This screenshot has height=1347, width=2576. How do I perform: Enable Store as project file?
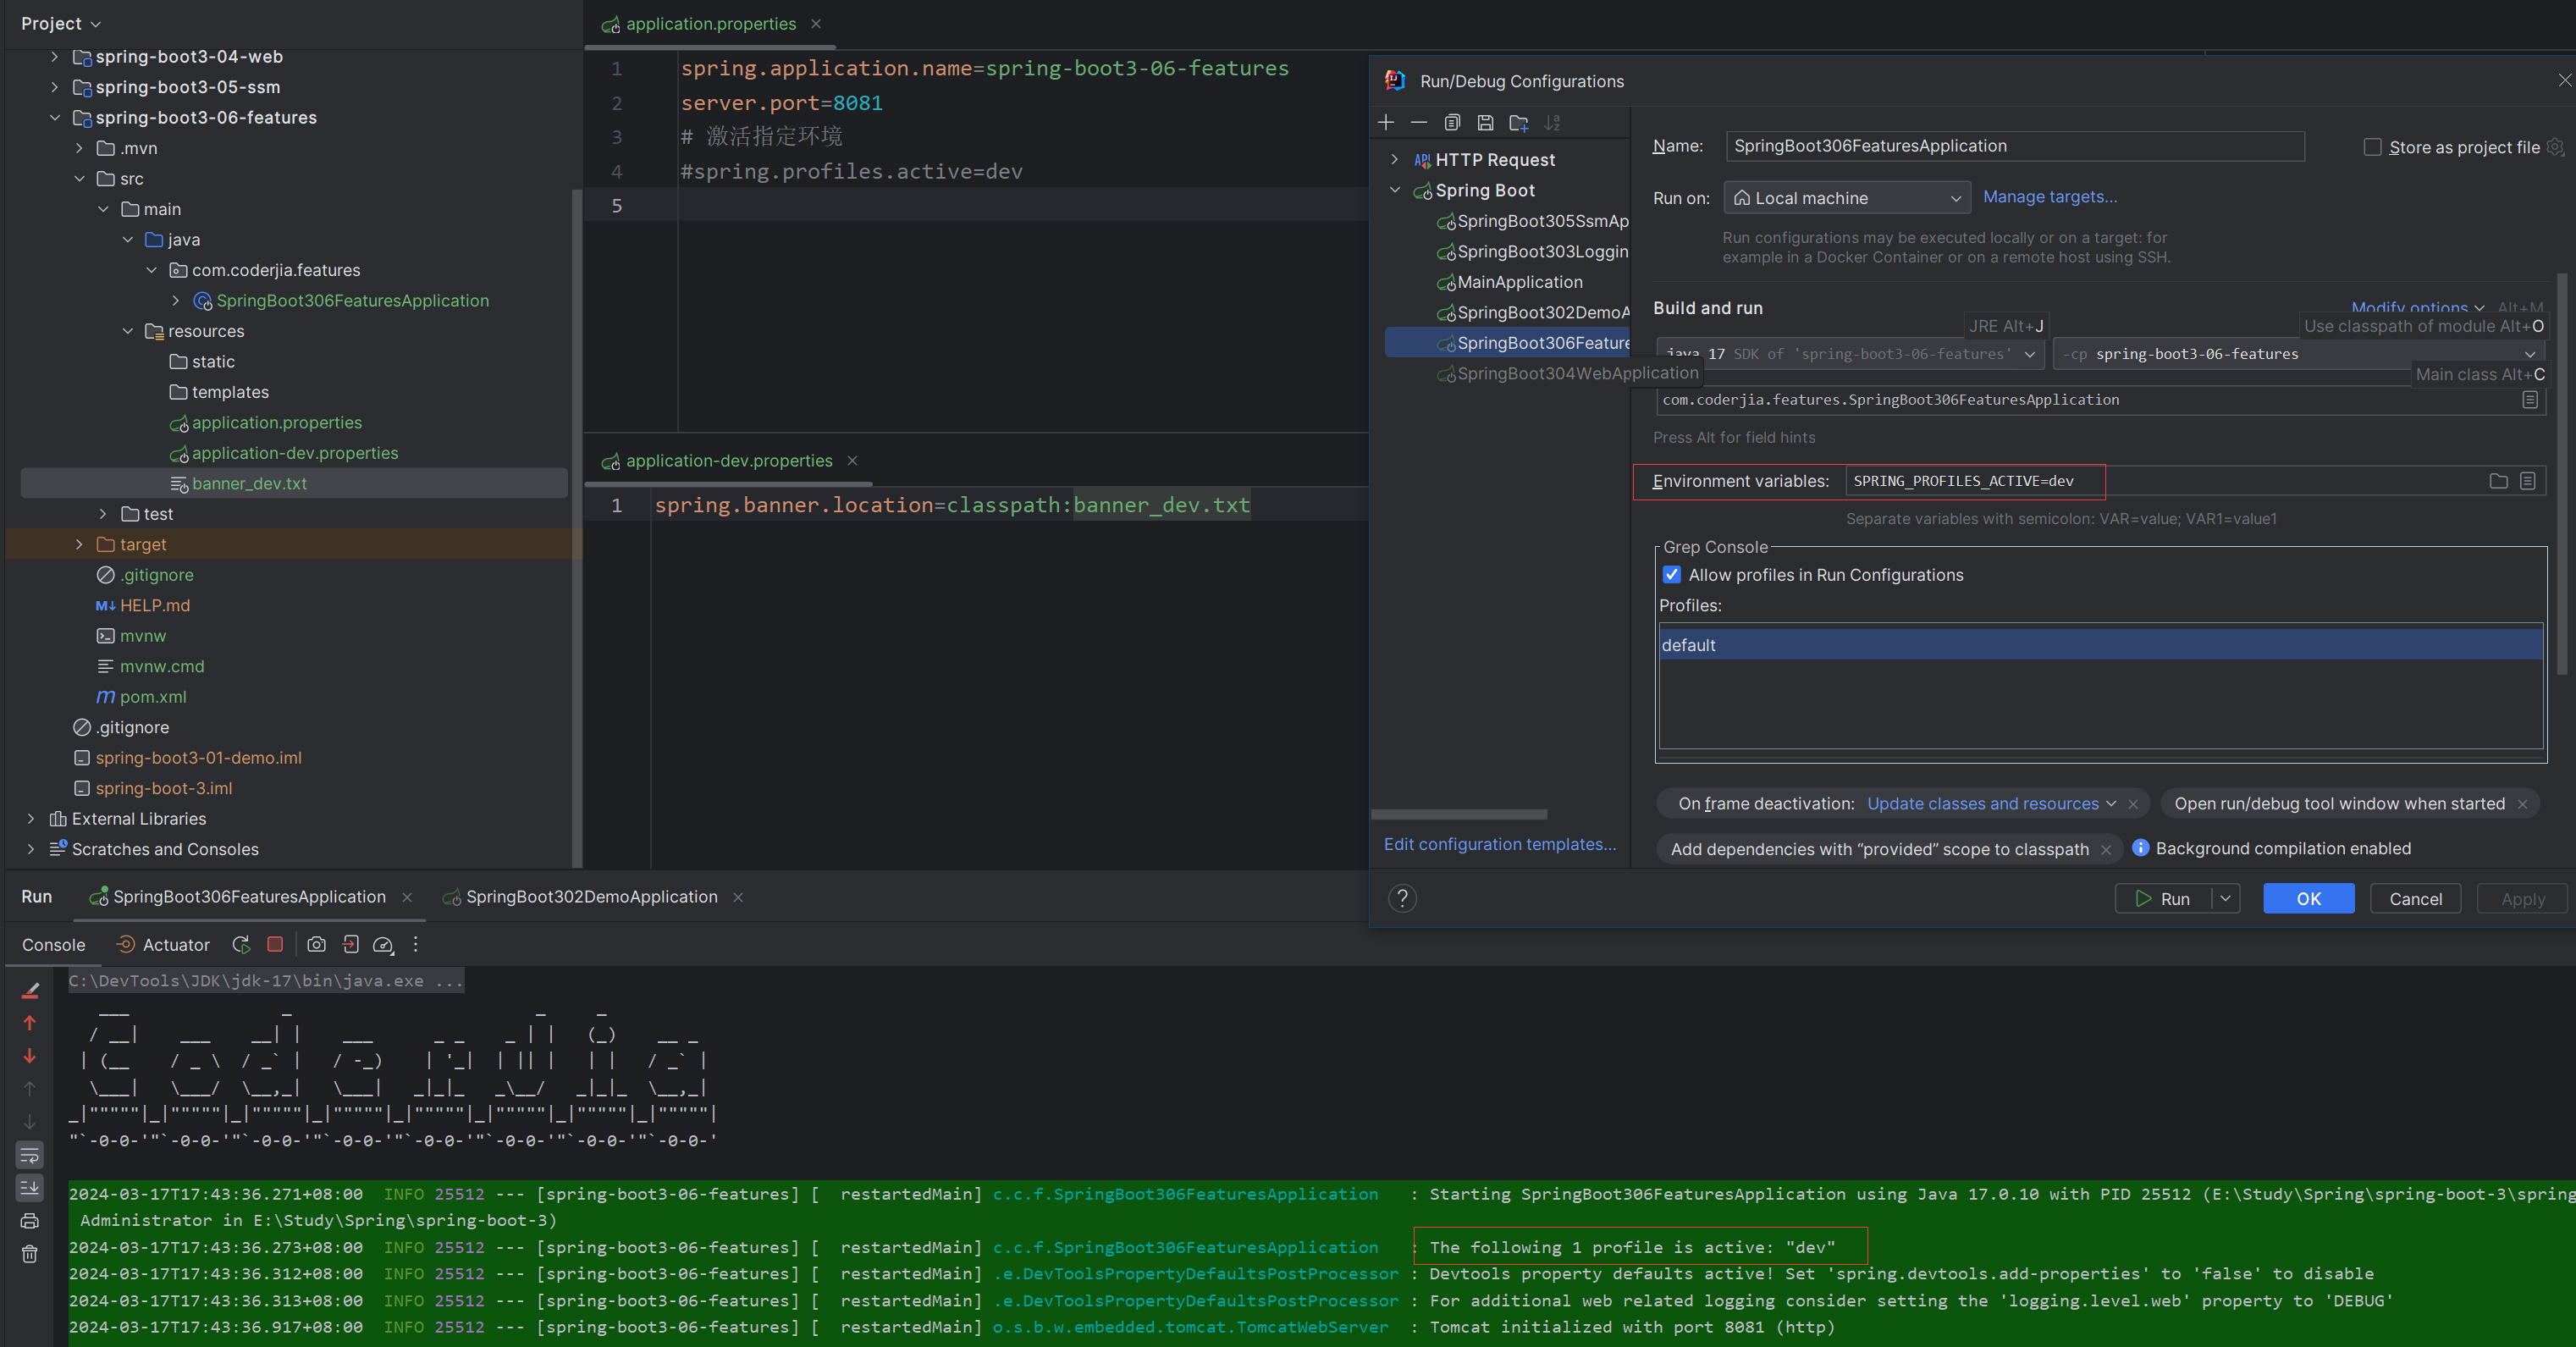click(x=2371, y=146)
